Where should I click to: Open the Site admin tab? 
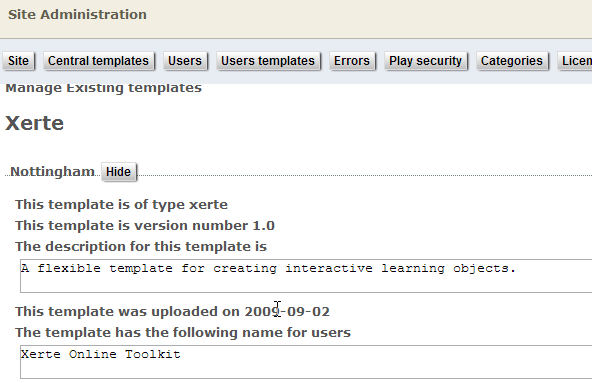coord(18,61)
